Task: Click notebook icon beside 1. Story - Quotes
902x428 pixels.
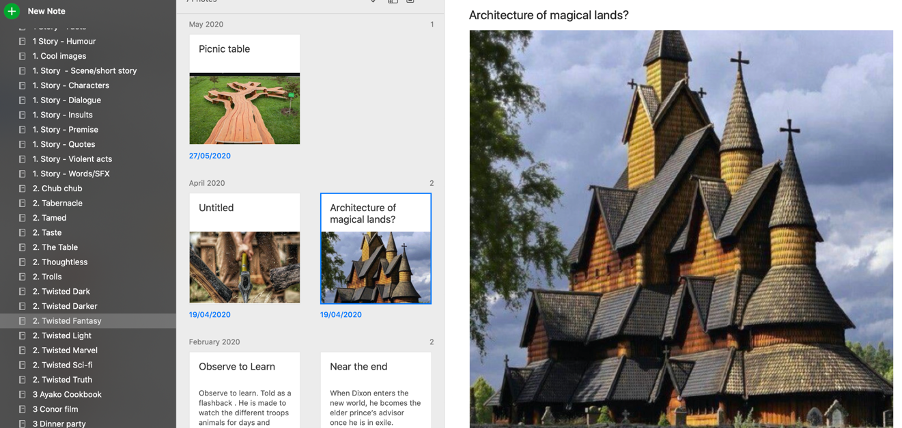Action: [x=22, y=144]
